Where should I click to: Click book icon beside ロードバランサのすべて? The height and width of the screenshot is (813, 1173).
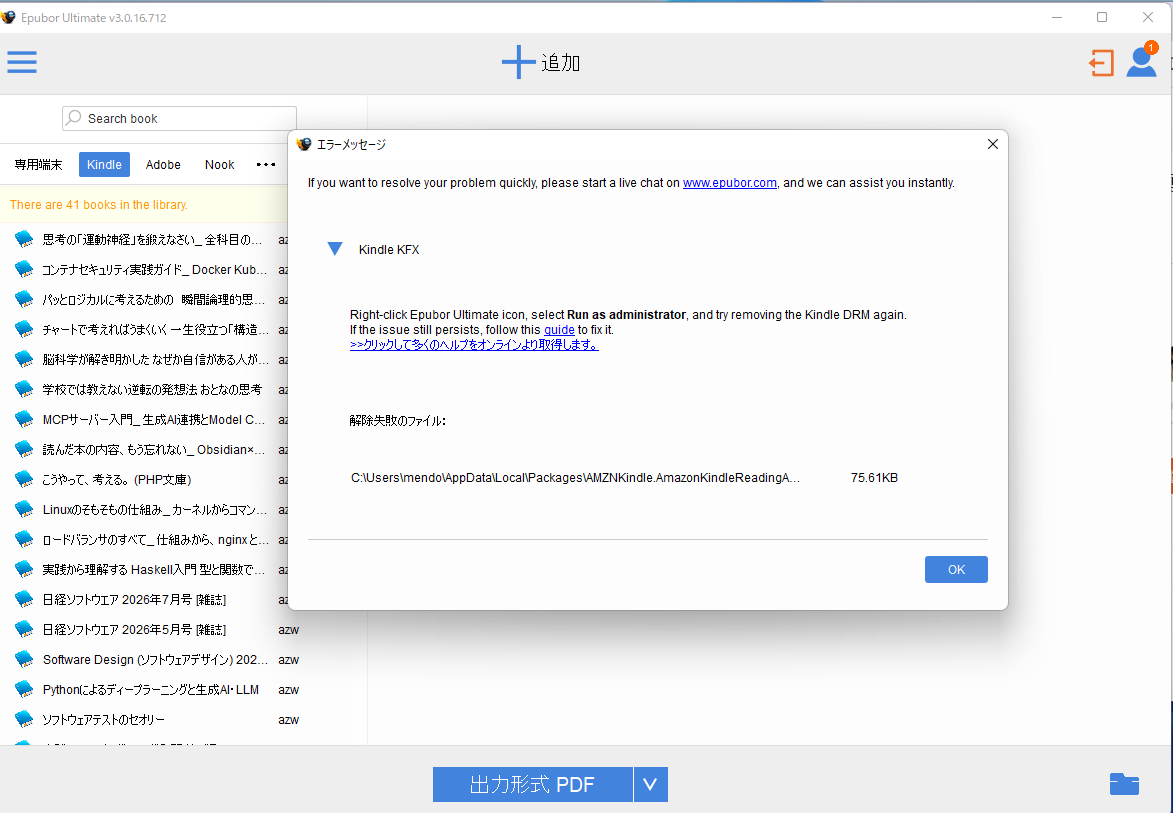pos(24,539)
